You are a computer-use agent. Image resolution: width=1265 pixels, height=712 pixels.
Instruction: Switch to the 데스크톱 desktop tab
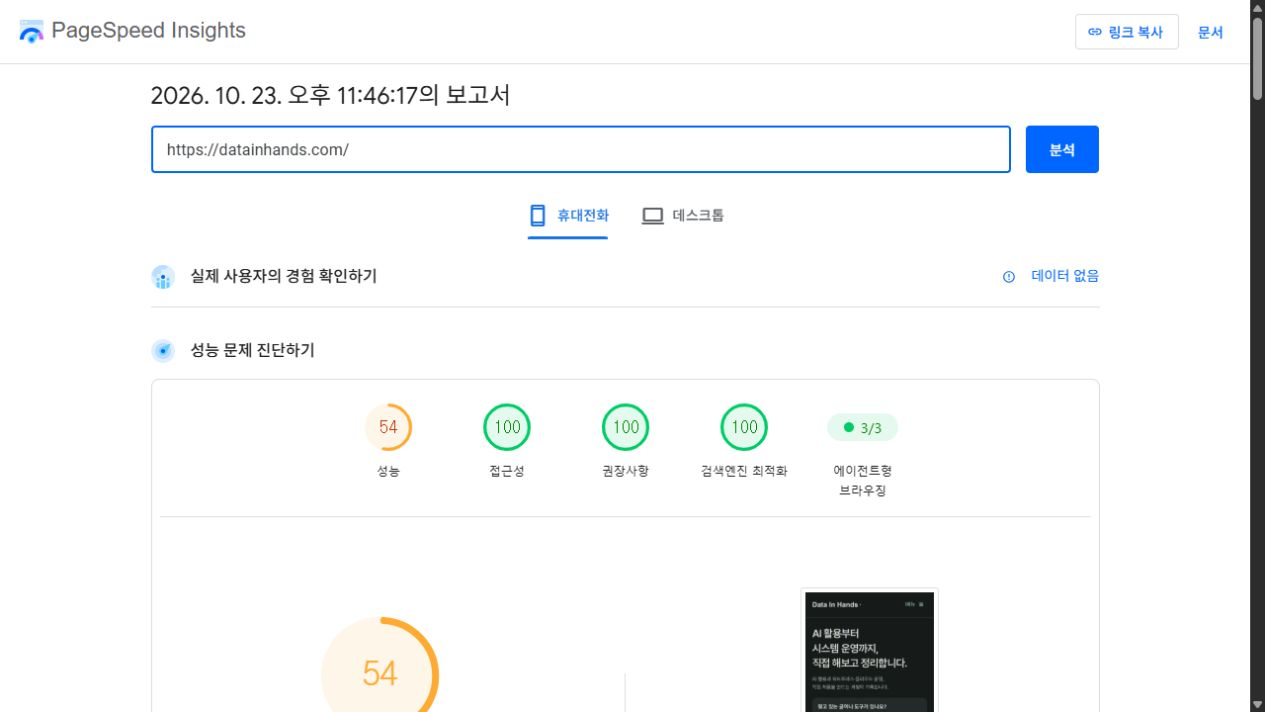tap(684, 215)
